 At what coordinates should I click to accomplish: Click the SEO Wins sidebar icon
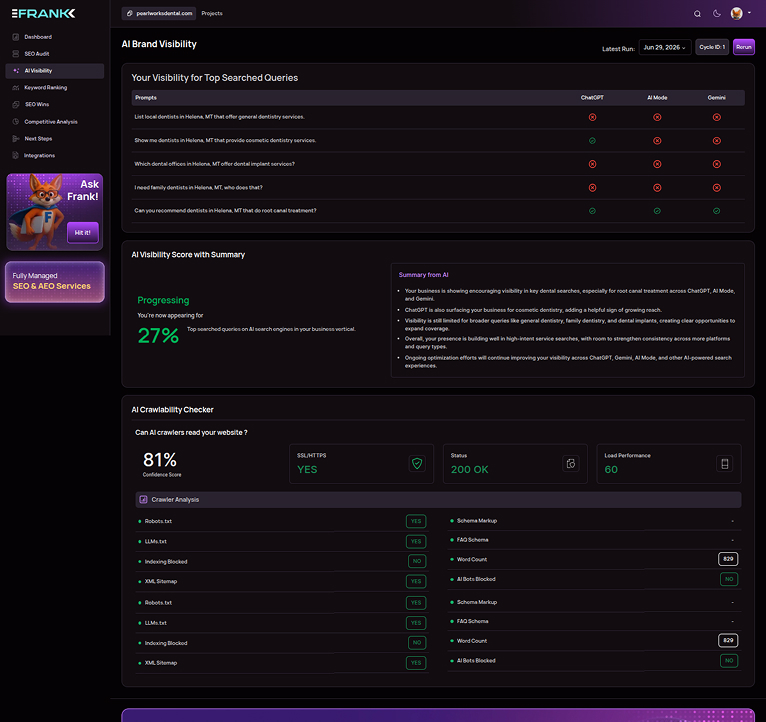click(x=16, y=105)
